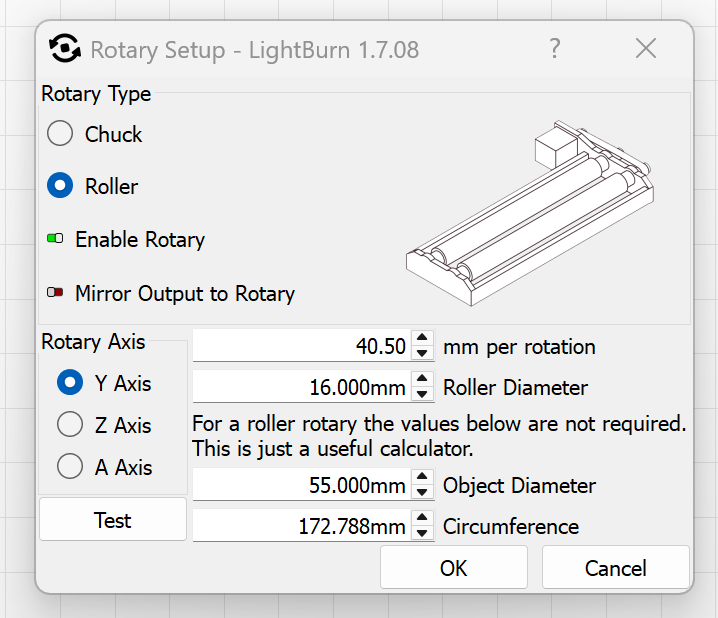Click the Object Diameter input field
The height and width of the screenshot is (618, 718).
[x=301, y=486]
